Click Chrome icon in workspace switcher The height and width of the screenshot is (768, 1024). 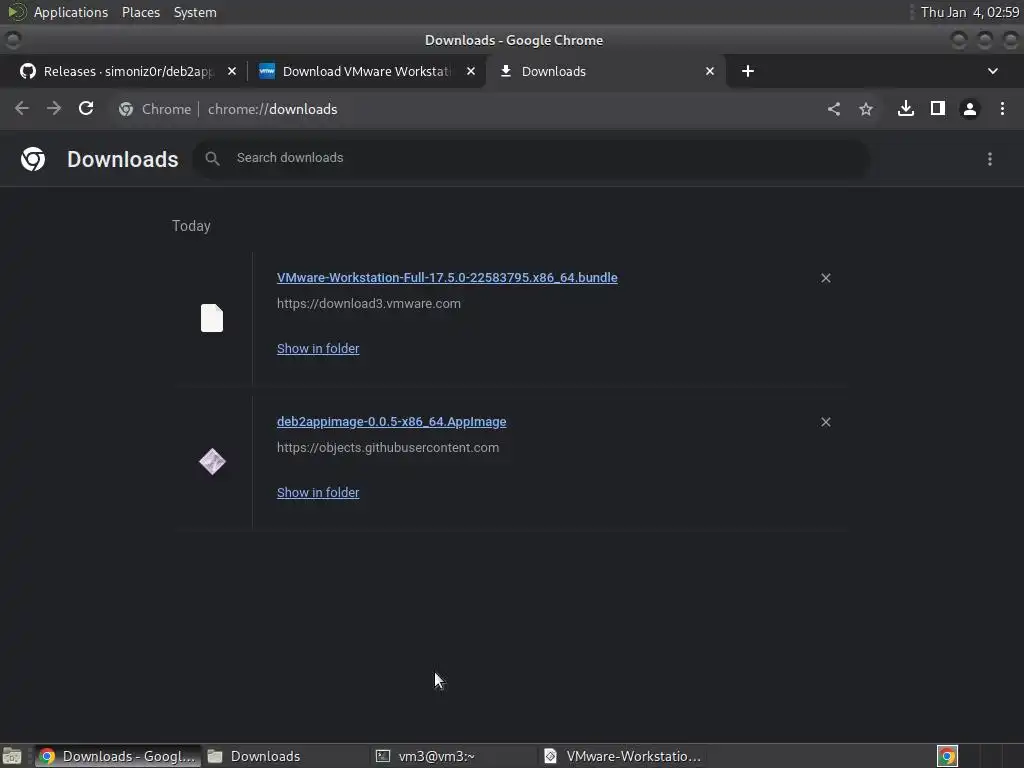[x=948, y=756]
